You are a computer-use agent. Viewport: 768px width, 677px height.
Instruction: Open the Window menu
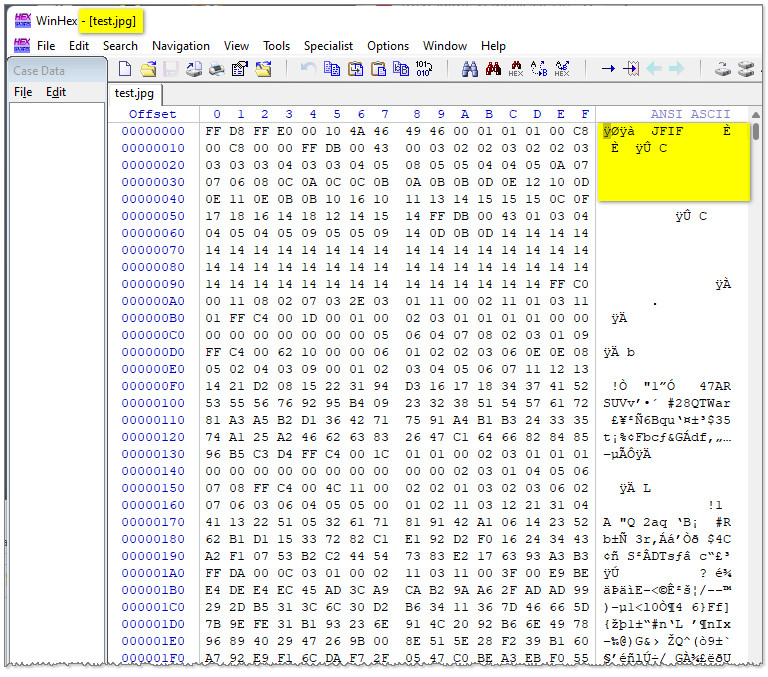(x=445, y=46)
